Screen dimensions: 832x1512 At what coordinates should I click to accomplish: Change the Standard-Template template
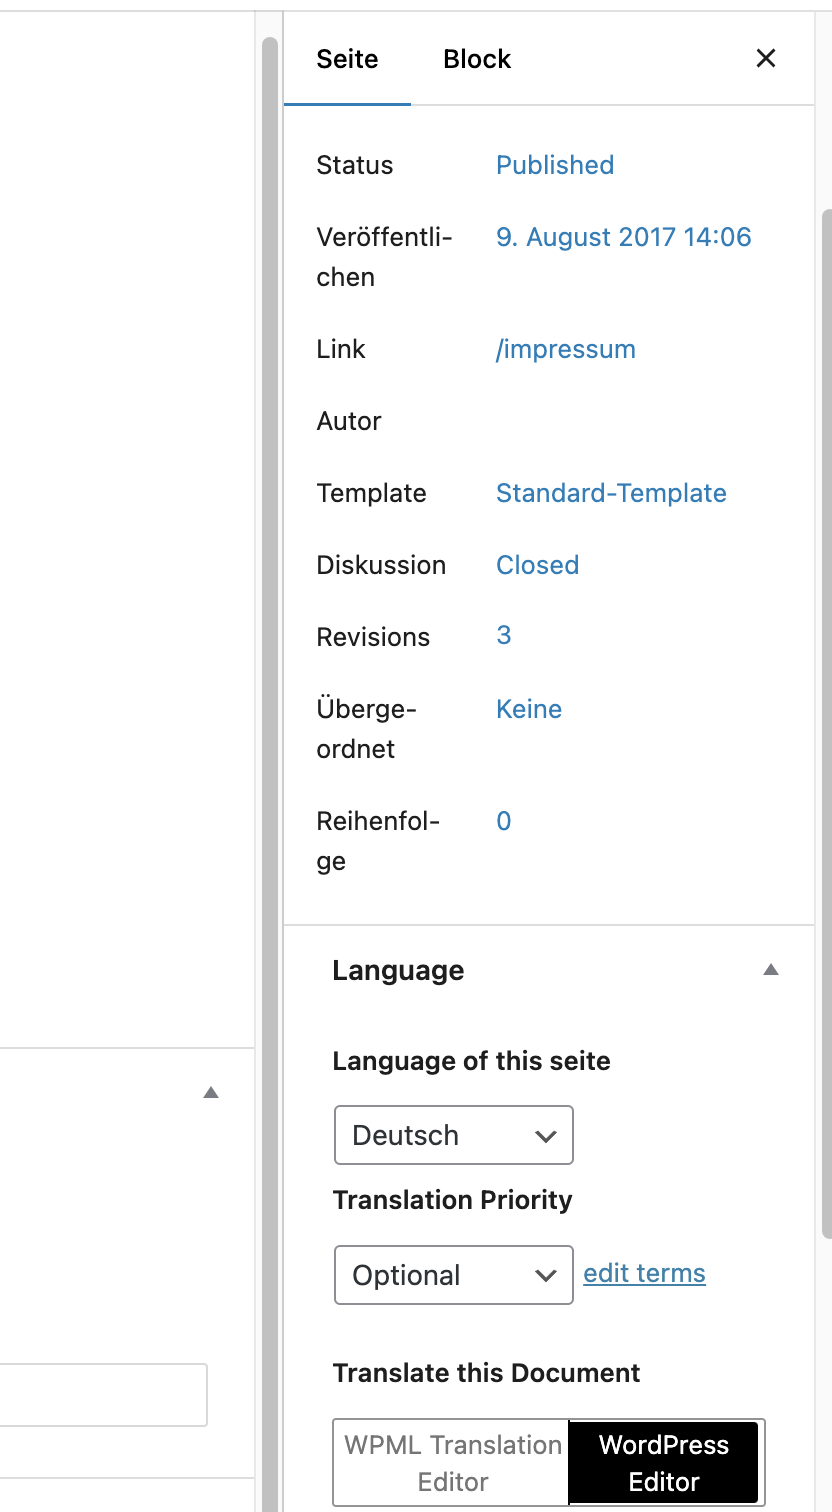[x=611, y=493]
